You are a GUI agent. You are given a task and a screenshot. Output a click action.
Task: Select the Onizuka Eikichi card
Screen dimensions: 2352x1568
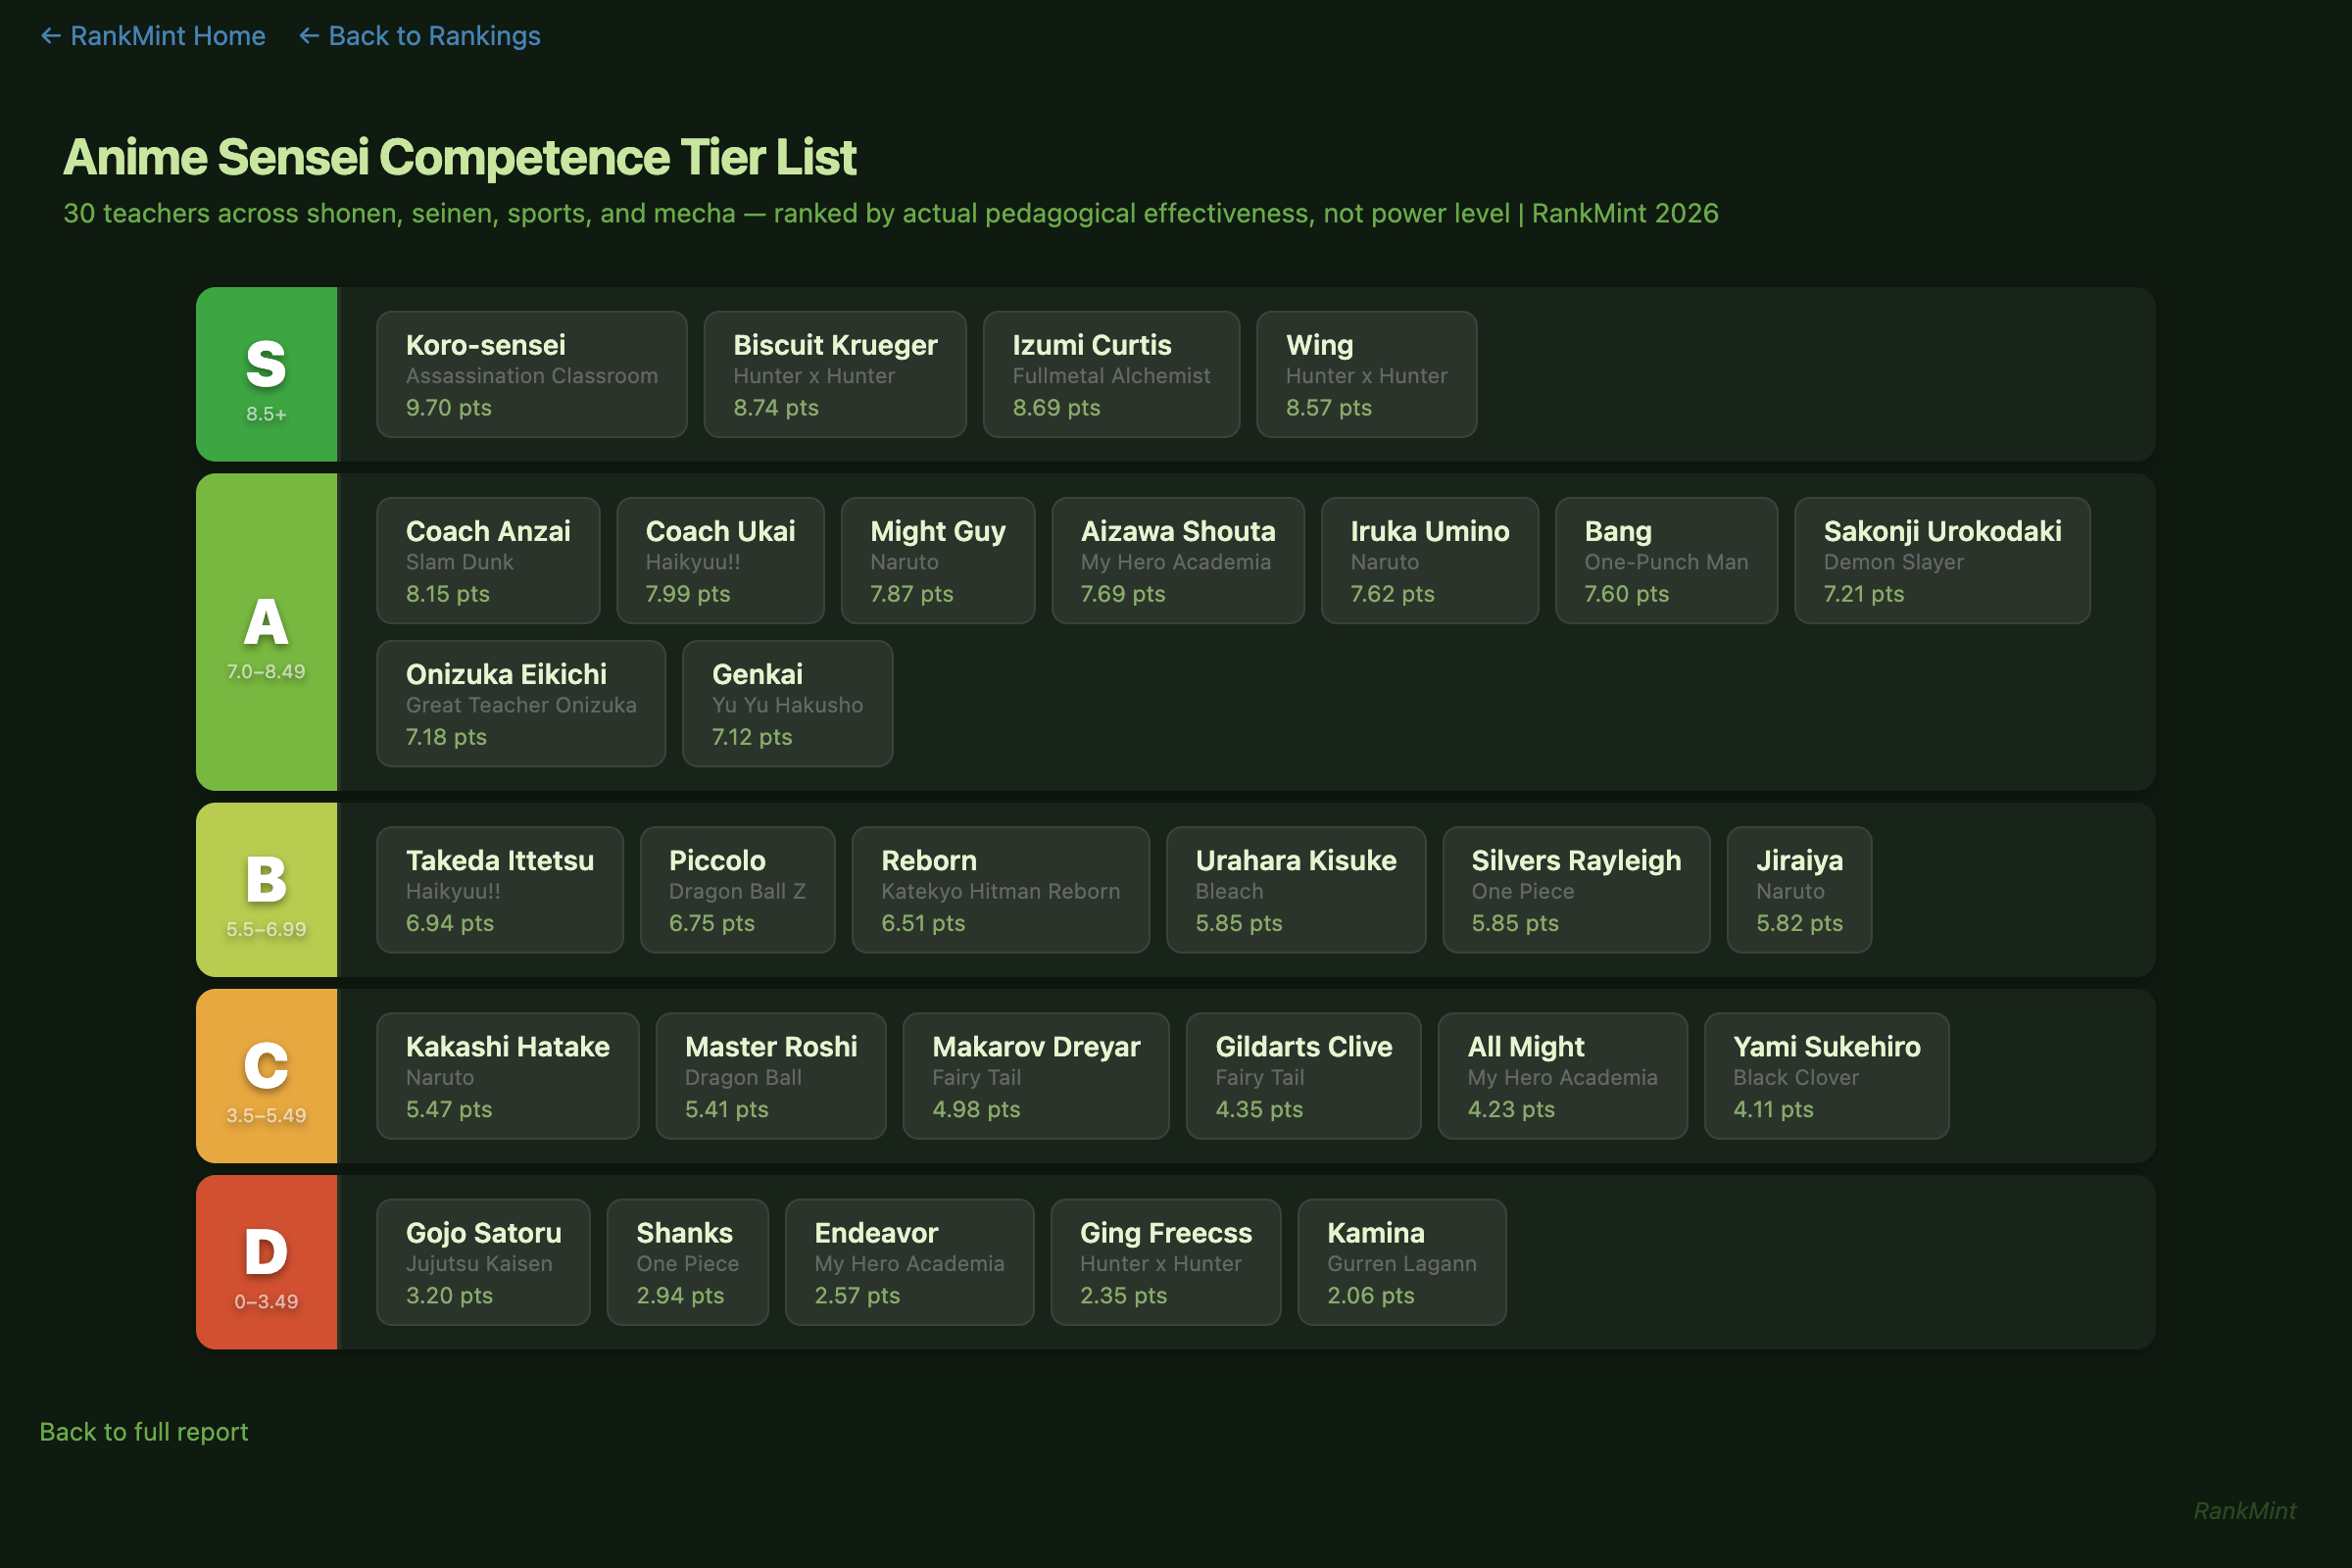tap(520, 703)
